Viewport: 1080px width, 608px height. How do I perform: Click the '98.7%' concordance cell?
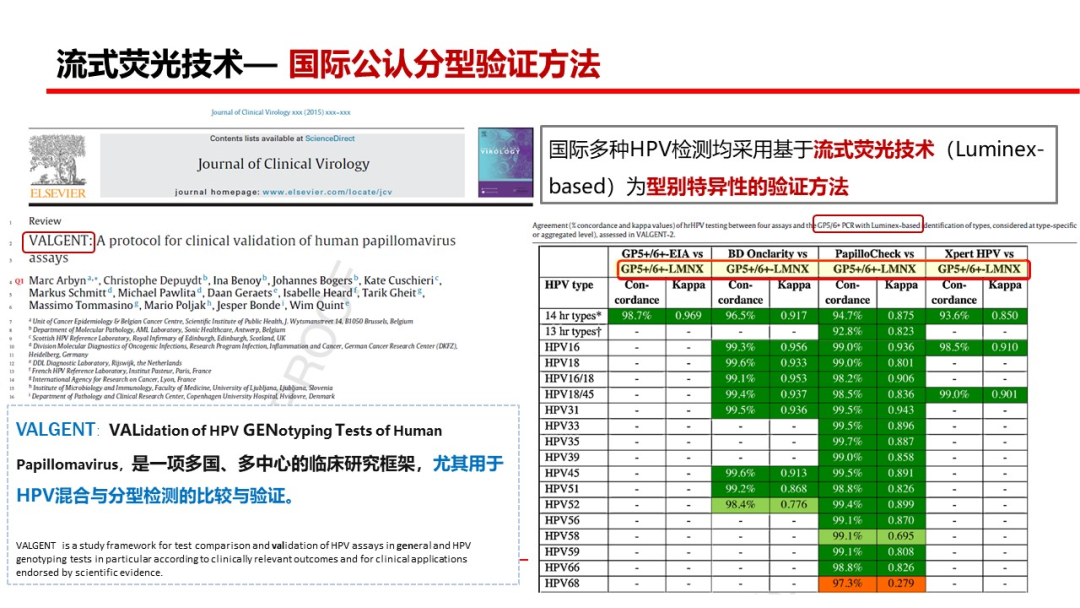coord(636,315)
